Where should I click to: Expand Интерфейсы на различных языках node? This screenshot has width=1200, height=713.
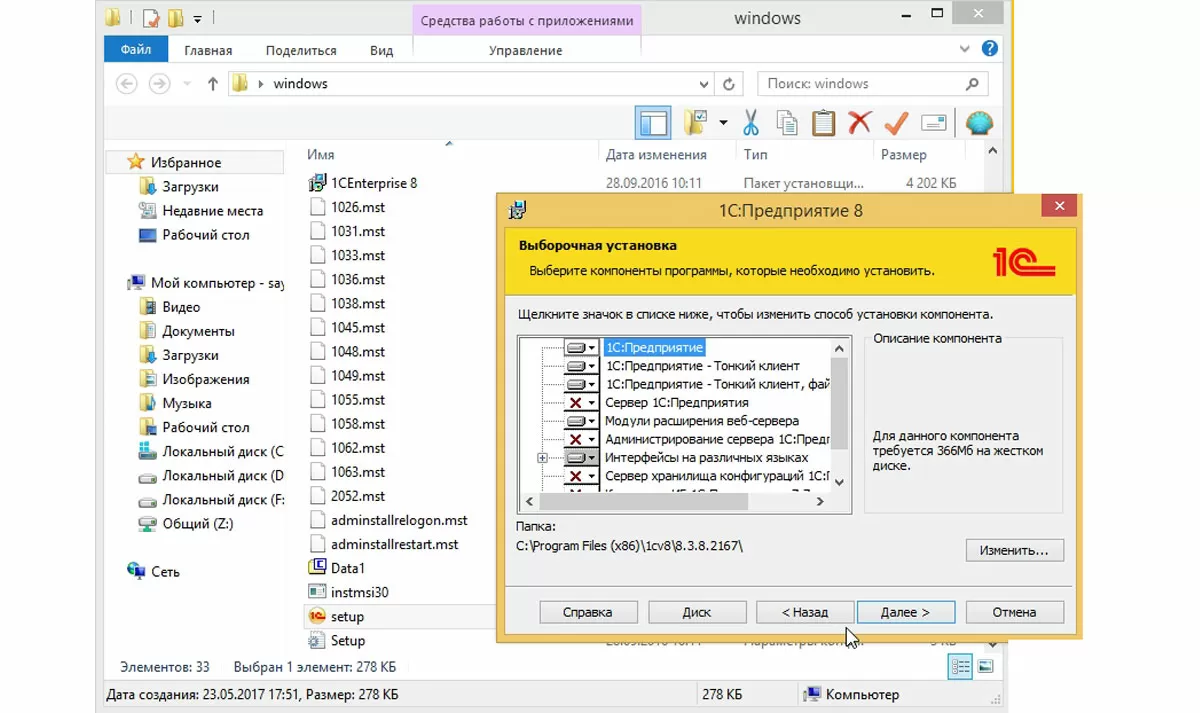543,458
